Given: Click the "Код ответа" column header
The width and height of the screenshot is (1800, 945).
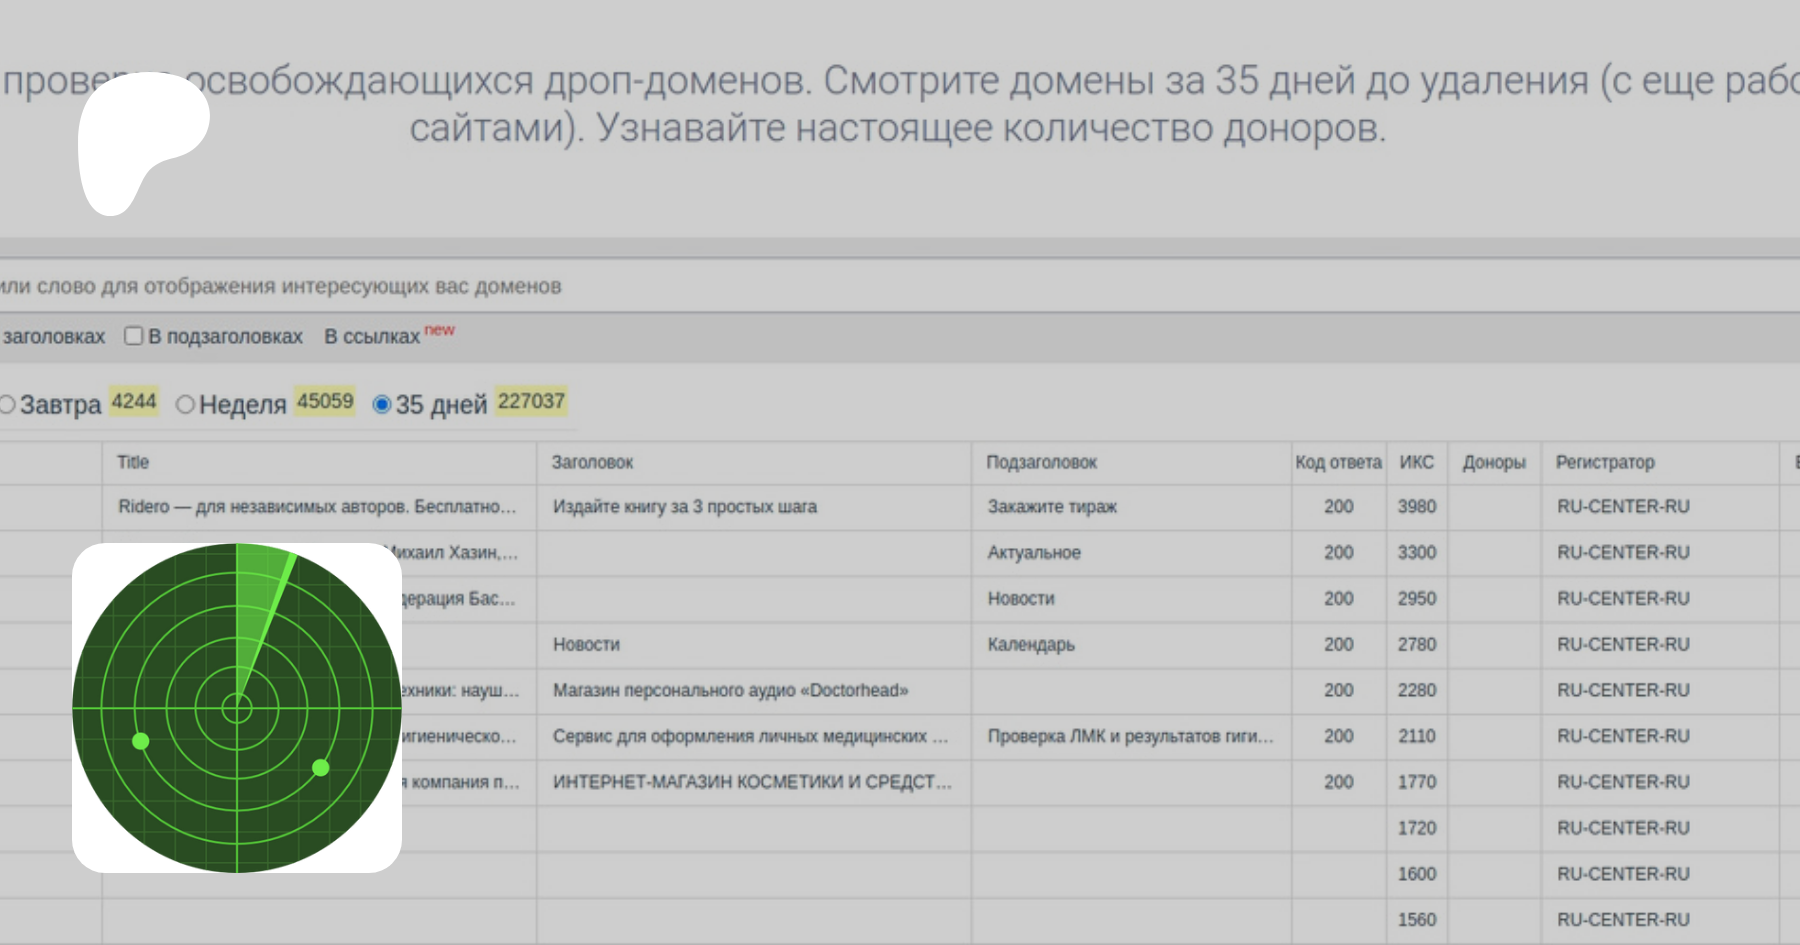Looking at the screenshot, I should [x=1338, y=462].
